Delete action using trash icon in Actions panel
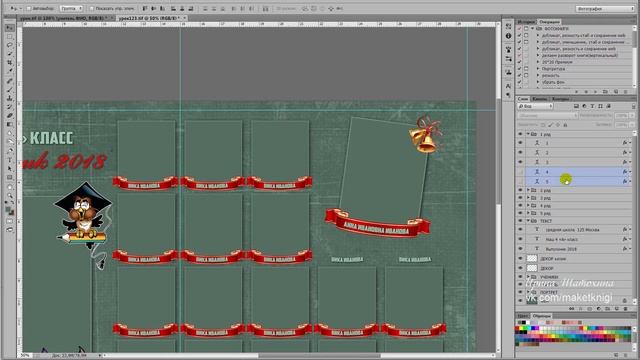The width and height of the screenshot is (640, 360). pos(625,92)
